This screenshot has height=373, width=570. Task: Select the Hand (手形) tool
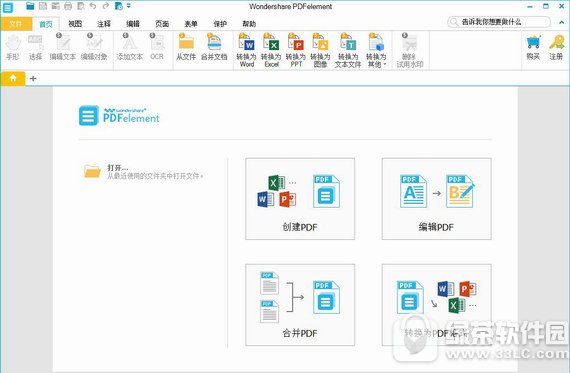pos(13,48)
